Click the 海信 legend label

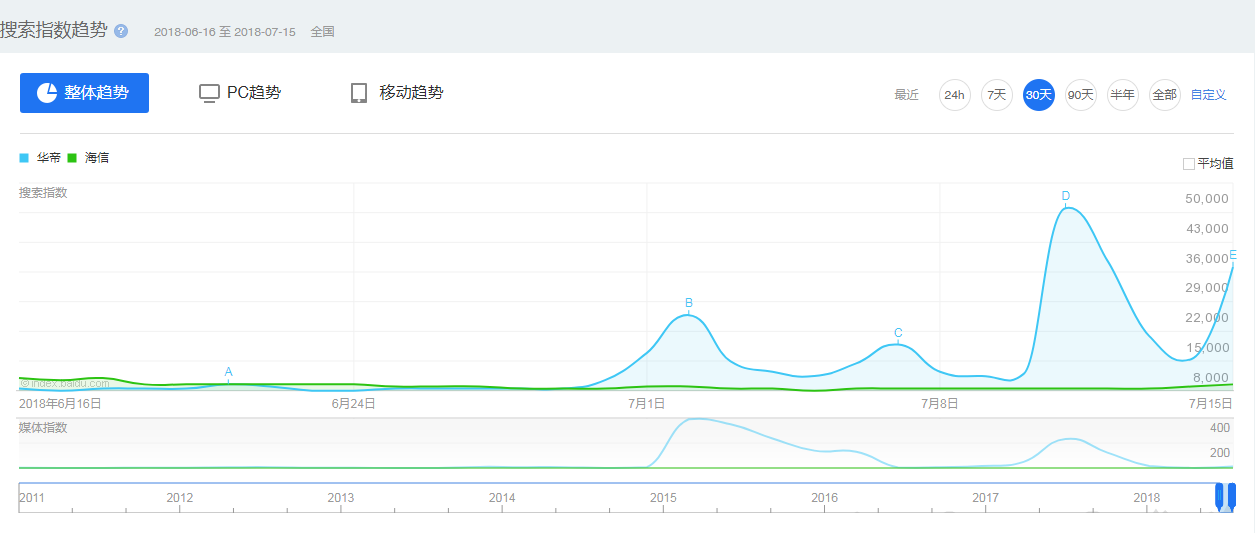coord(97,158)
